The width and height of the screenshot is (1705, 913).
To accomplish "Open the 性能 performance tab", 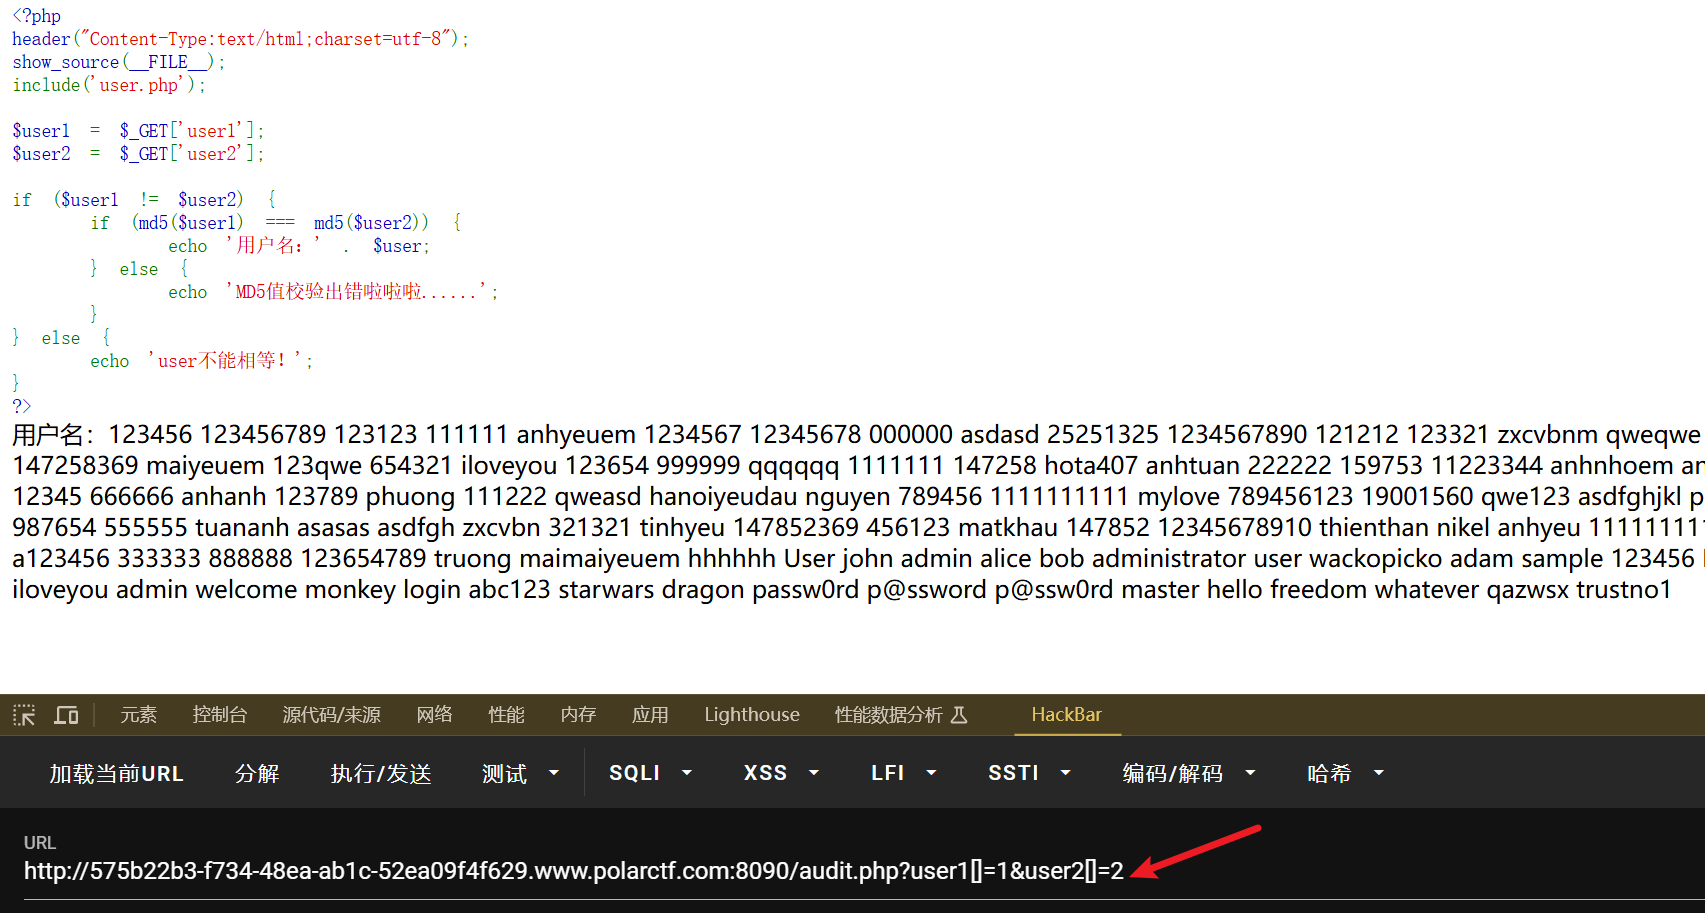I will coord(506,715).
